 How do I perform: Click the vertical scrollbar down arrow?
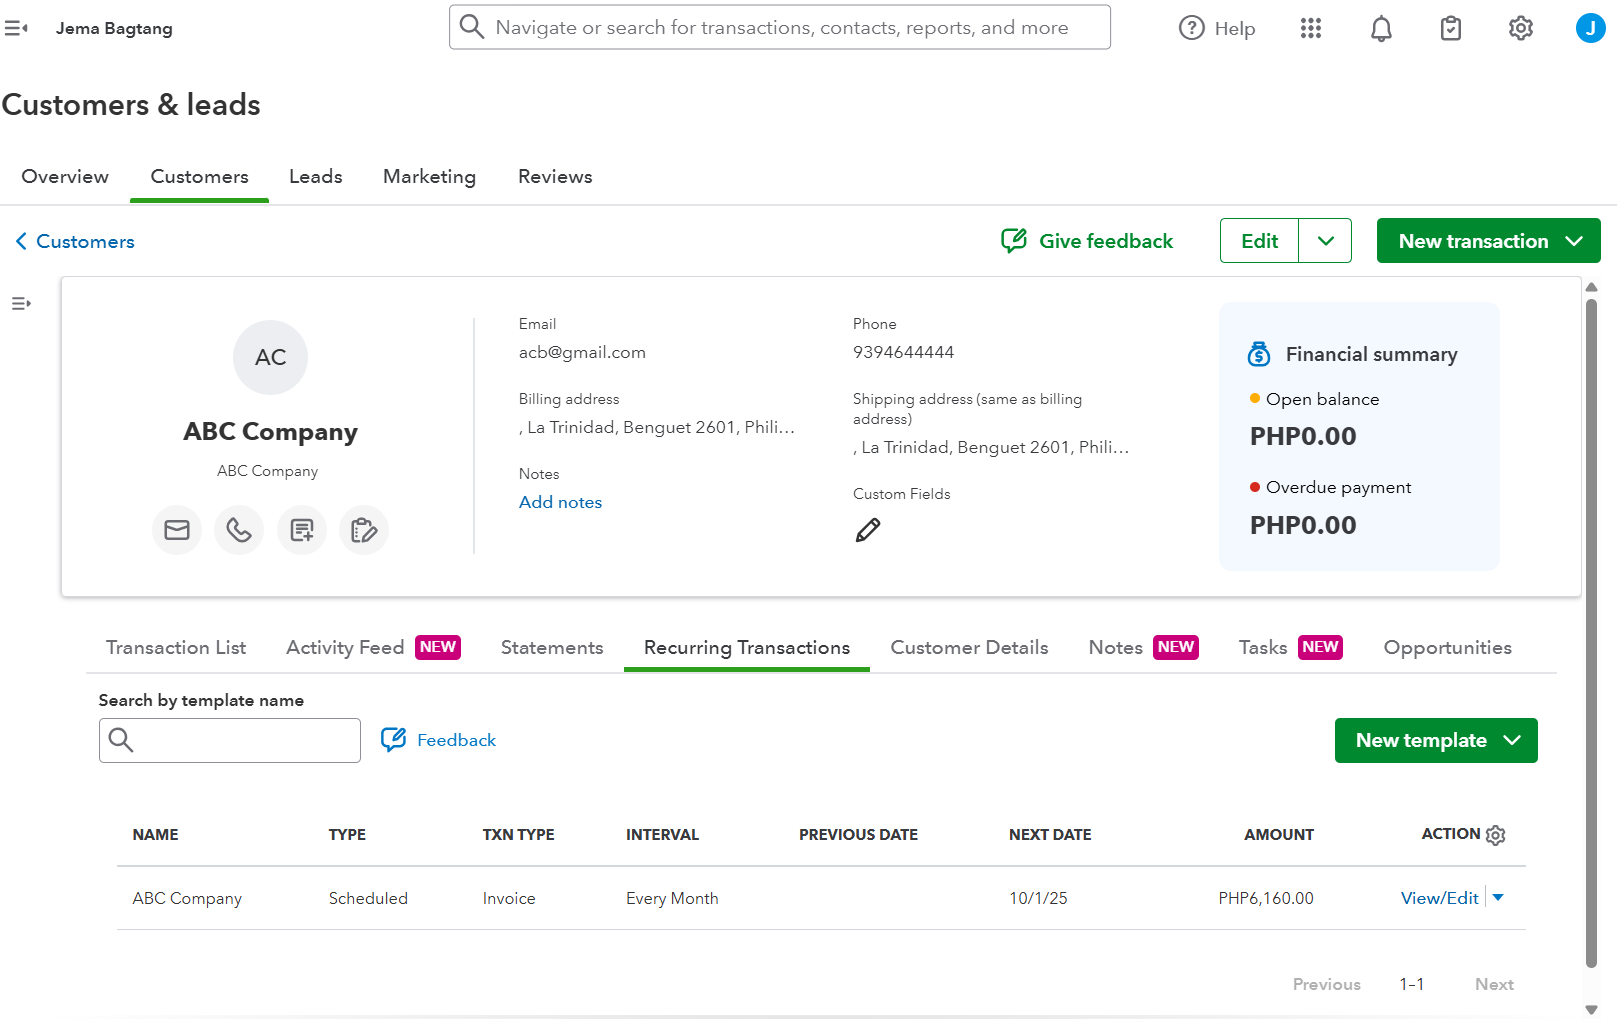click(x=1591, y=1010)
